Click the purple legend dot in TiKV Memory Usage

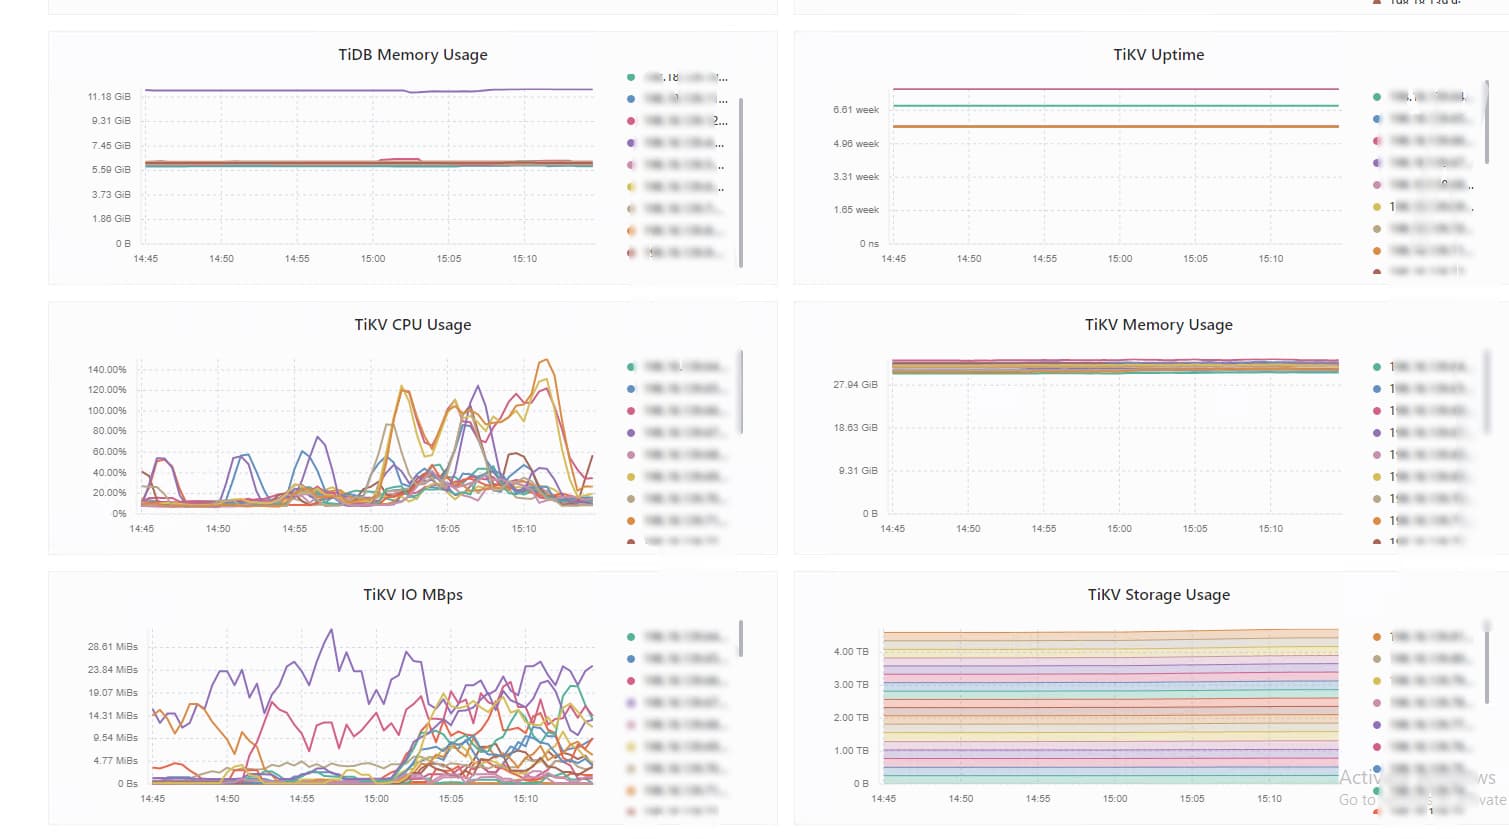tap(1377, 433)
